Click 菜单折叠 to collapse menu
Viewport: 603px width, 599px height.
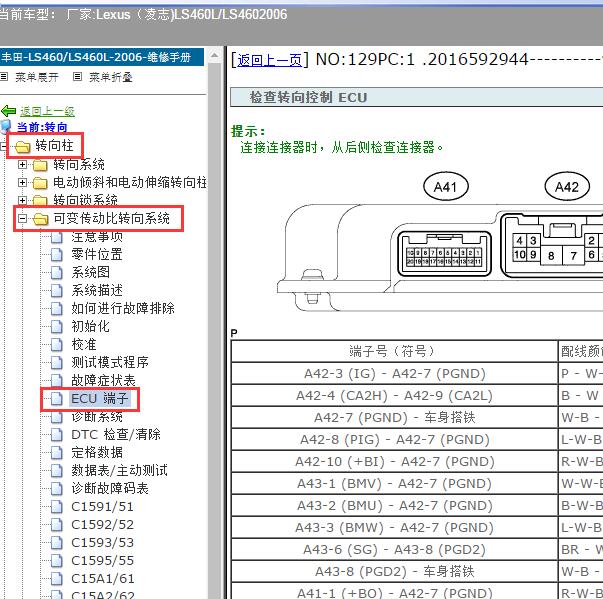111,77
